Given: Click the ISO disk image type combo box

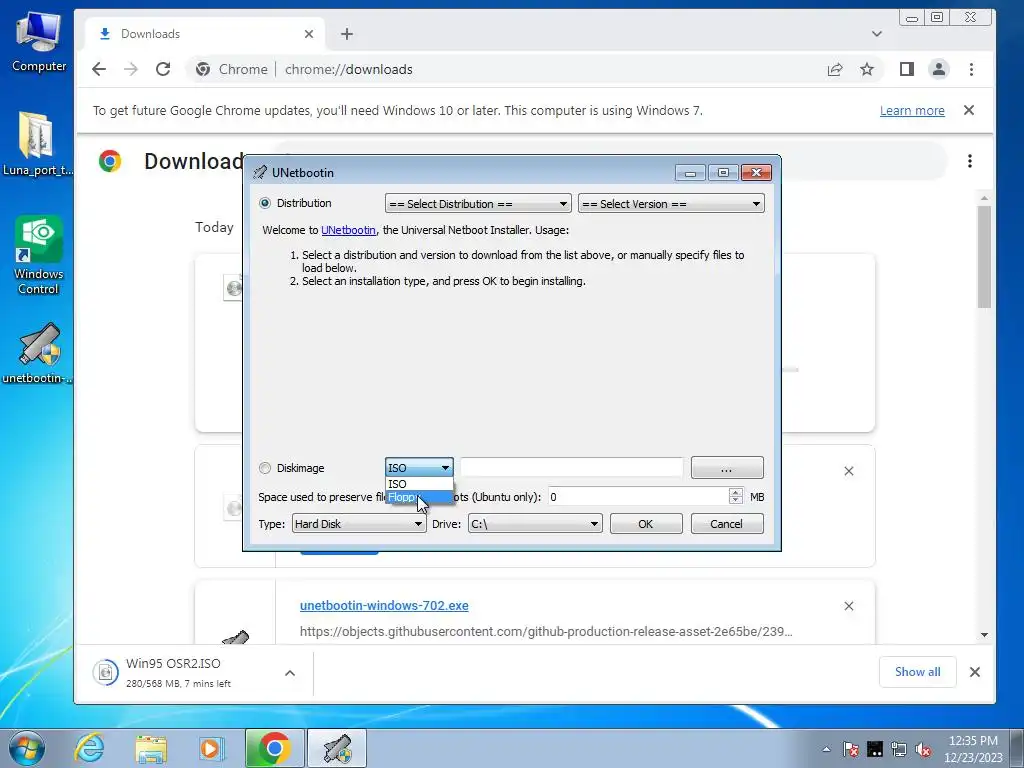Looking at the screenshot, I should (419, 468).
